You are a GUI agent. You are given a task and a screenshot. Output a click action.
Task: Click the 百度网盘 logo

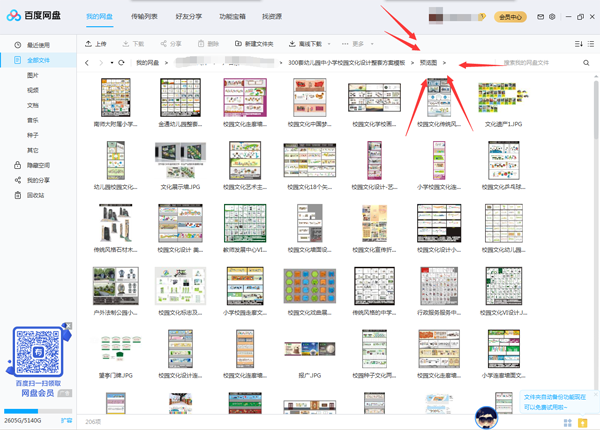pyautogui.click(x=34, y=15)
